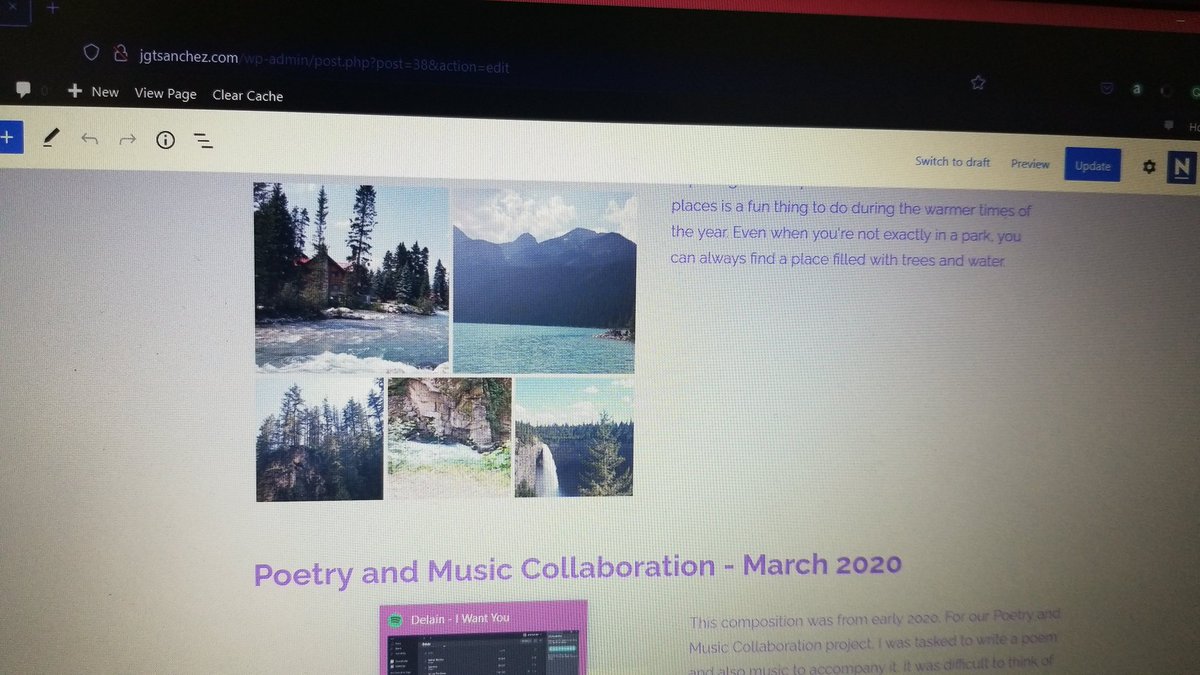Click Clear Cache in admin bar

pyautogui.click(x=247, y=95)
